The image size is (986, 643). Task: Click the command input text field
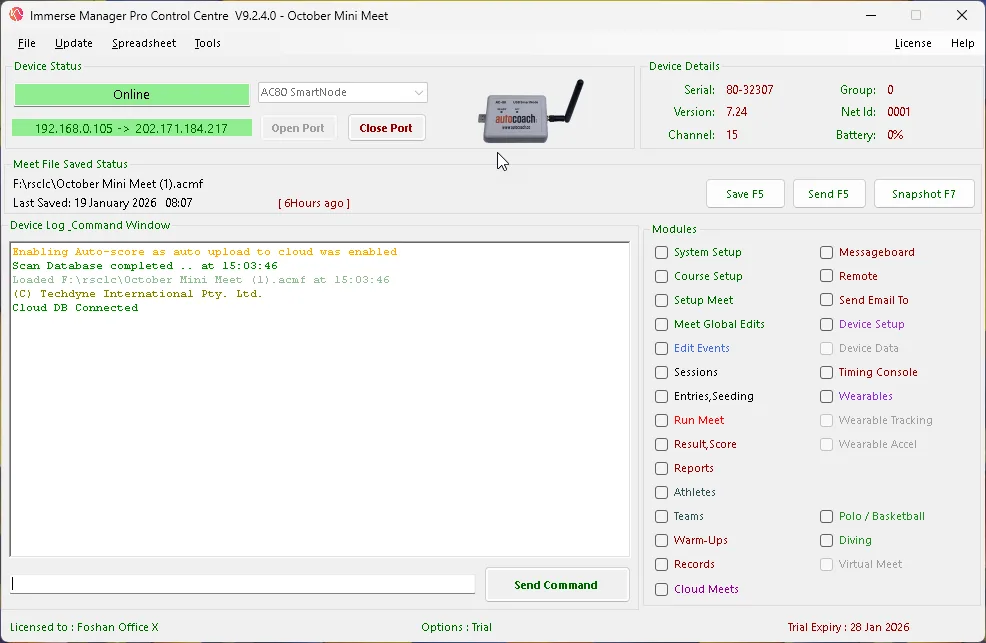coord(243,584)
